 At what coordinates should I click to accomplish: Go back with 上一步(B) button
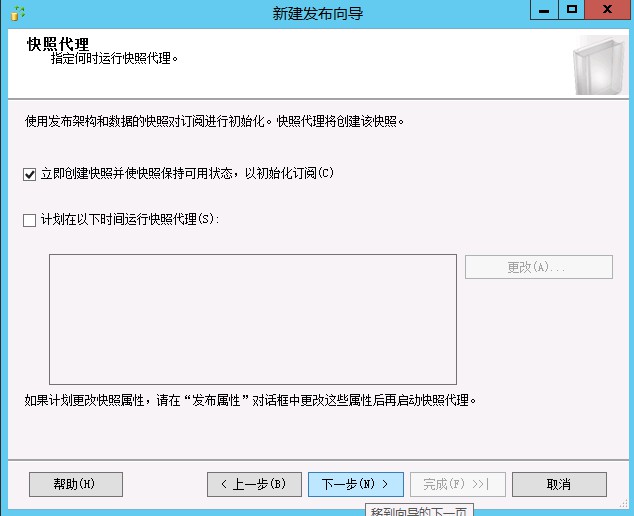(x=253, y=484)
